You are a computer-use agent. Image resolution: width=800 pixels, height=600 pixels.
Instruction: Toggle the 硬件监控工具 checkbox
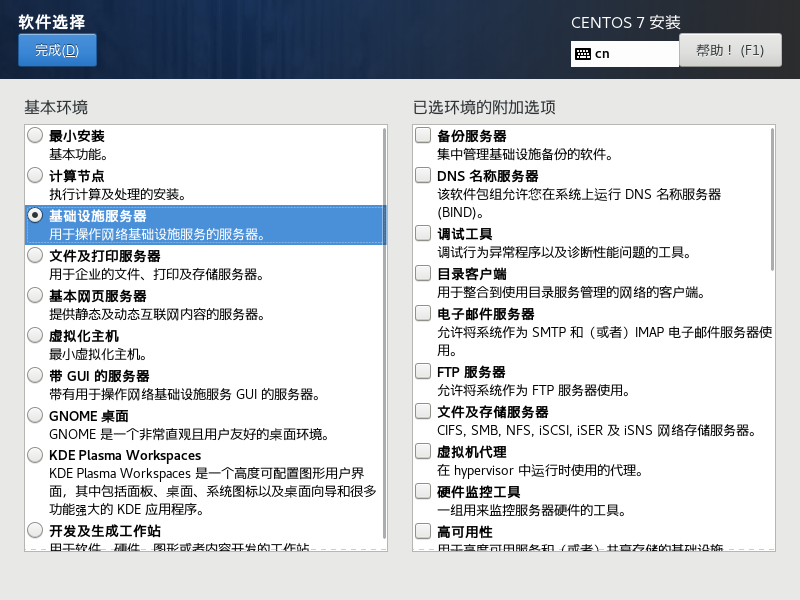pos(424,491)
